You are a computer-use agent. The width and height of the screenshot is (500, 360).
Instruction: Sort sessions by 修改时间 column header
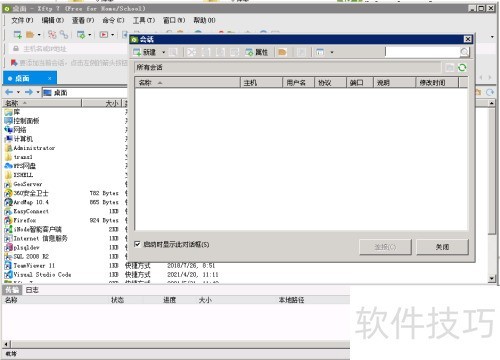click(x=437, y=82)
